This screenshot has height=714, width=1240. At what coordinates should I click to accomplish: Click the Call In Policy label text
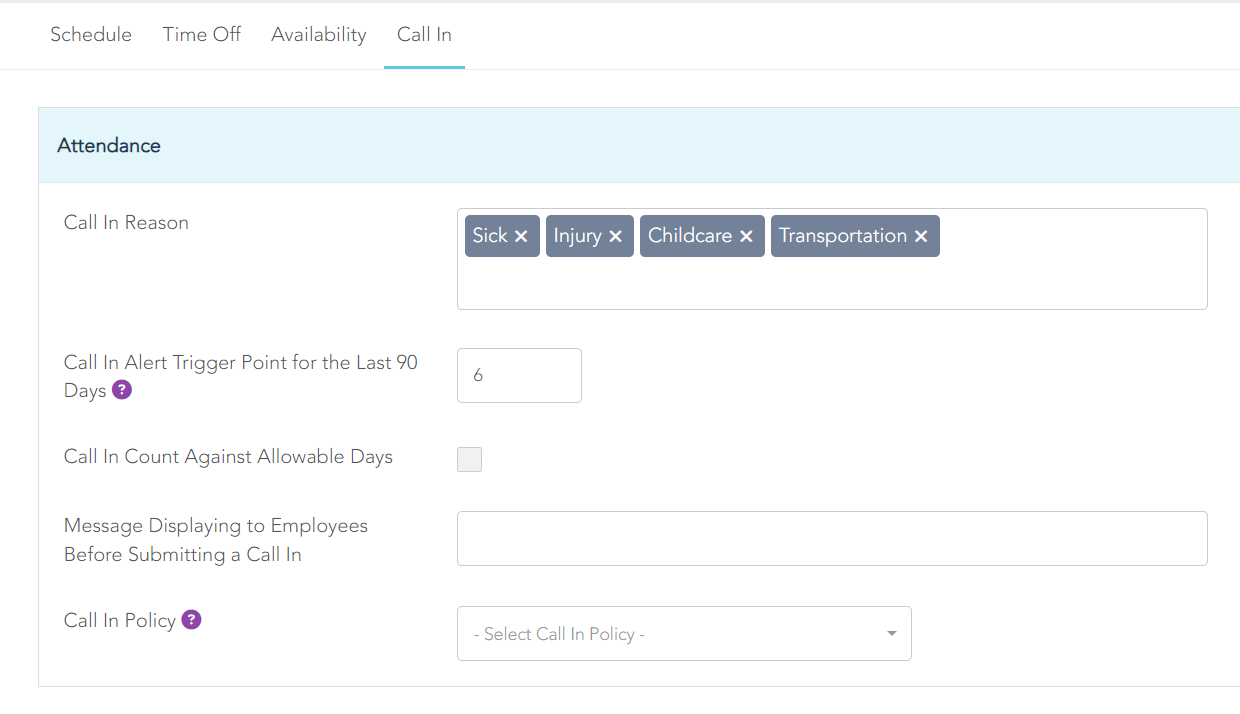tap(120, 620)
